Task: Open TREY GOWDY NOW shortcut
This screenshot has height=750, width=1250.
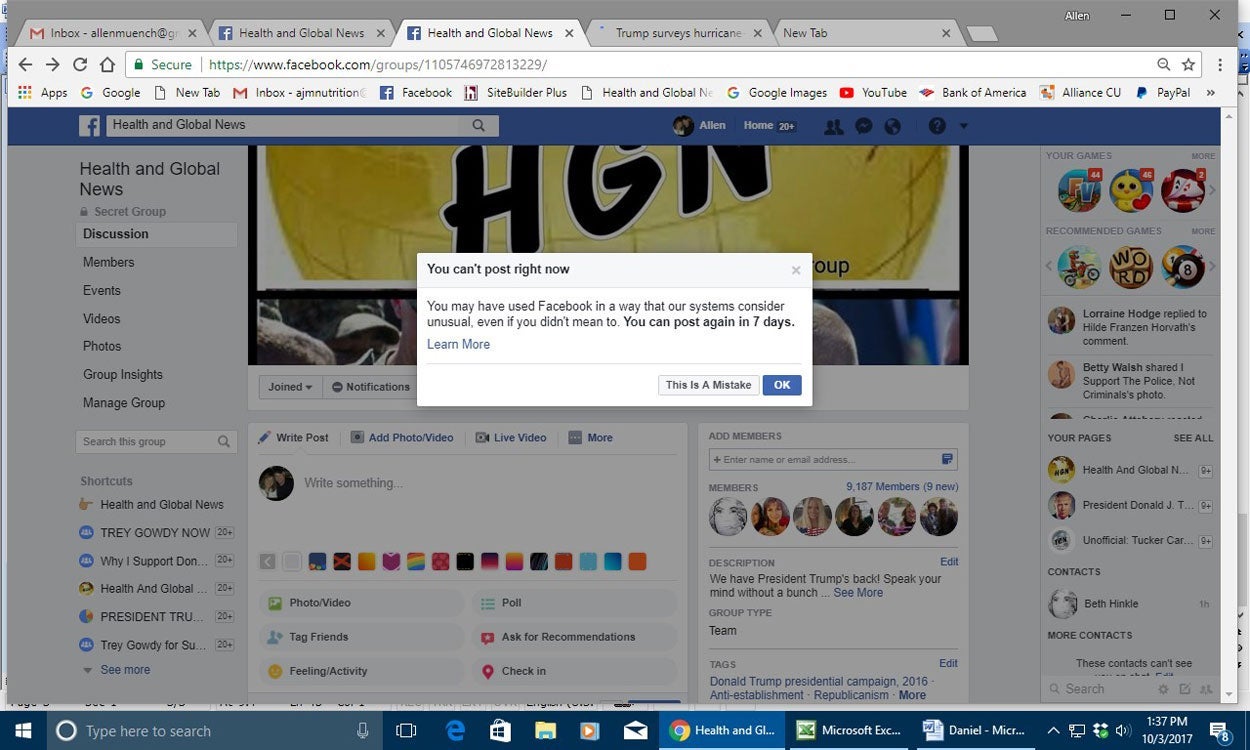Action: pos(155,533)
